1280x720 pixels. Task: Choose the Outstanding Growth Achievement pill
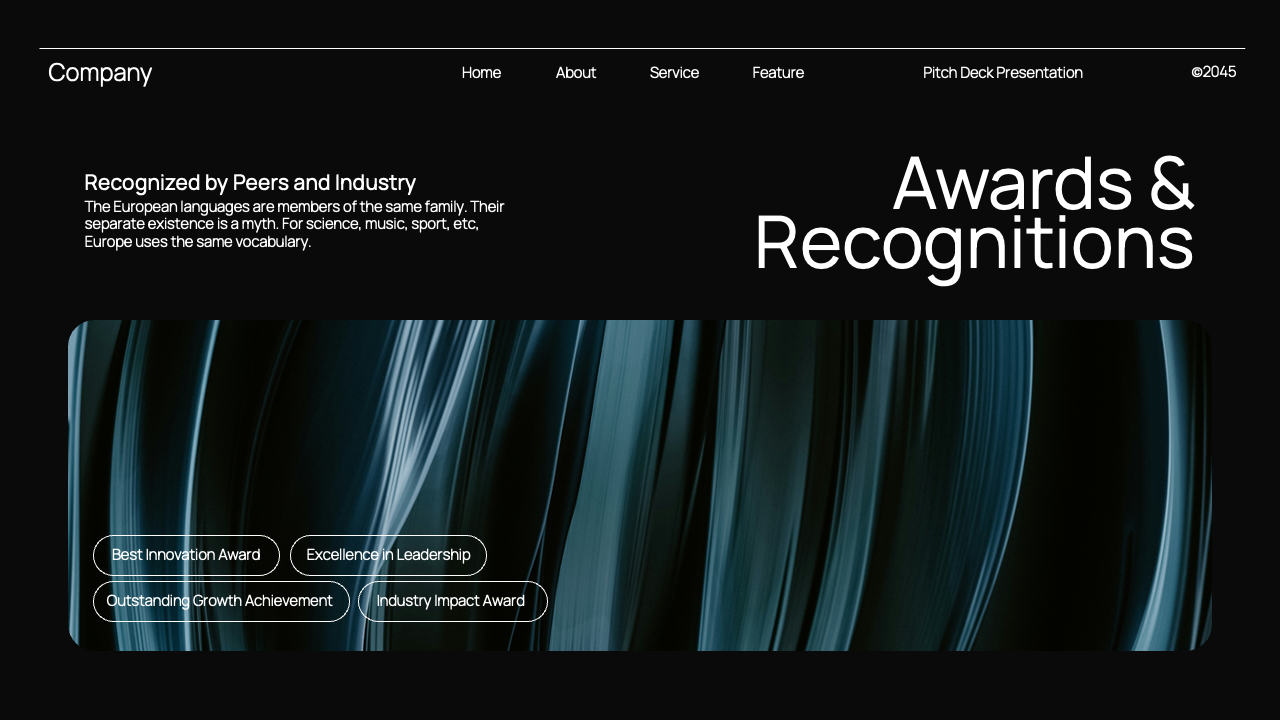point(221,601)
